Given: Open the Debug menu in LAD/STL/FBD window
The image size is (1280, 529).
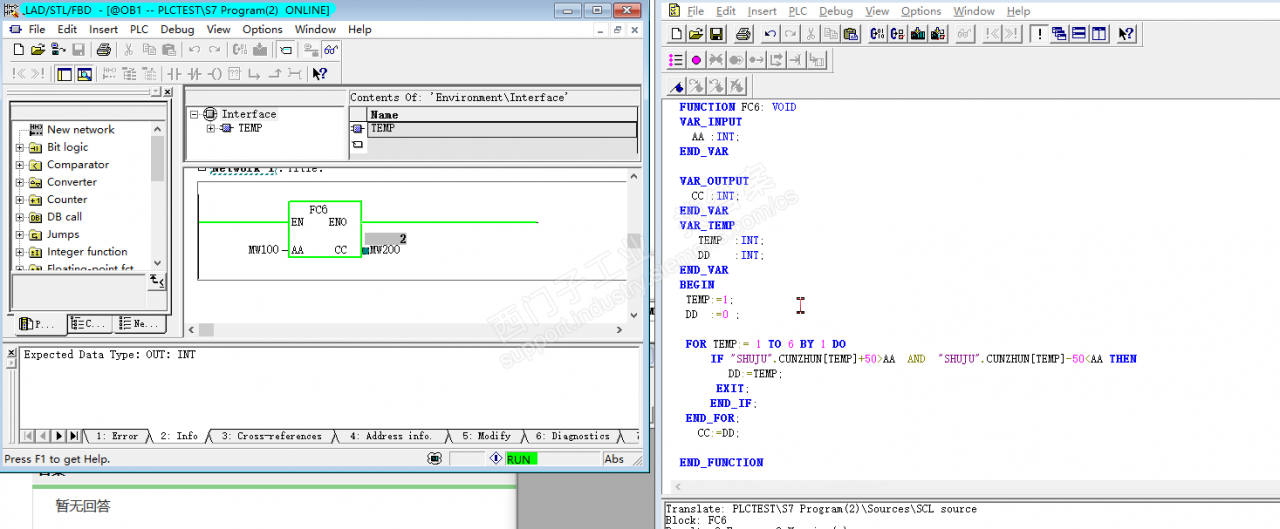Looking at the screenshot, I should click(177, 29).
